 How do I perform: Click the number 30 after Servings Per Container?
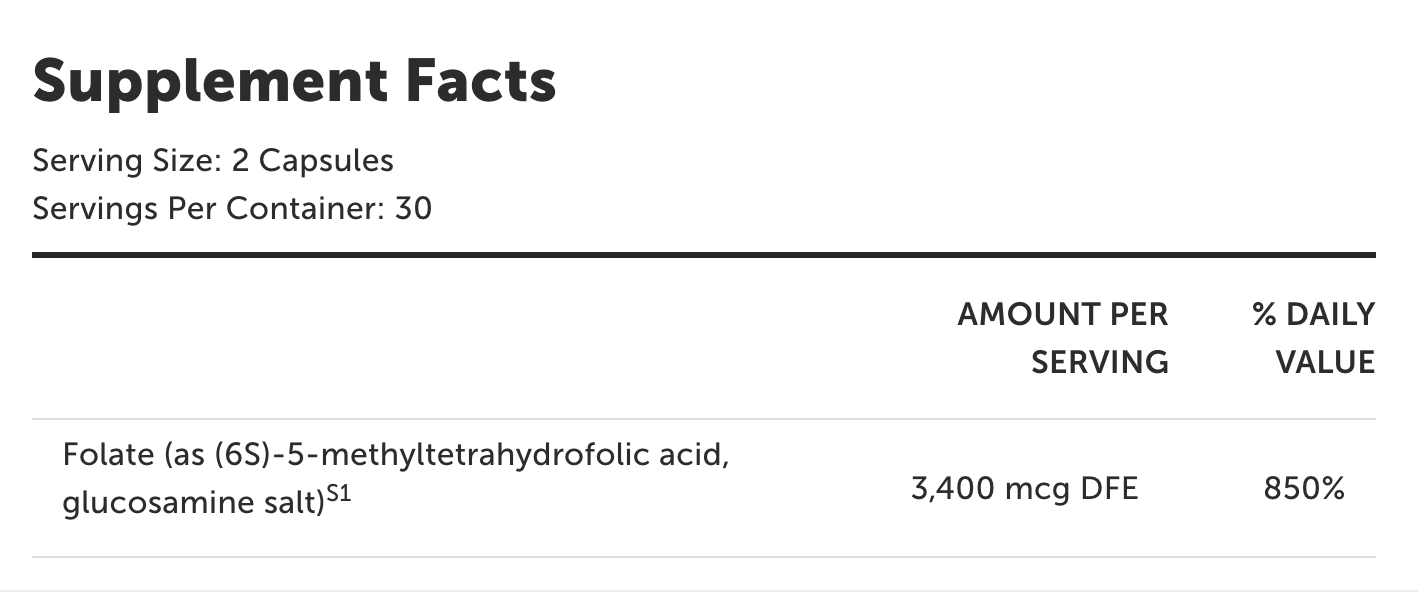(414, 209)
